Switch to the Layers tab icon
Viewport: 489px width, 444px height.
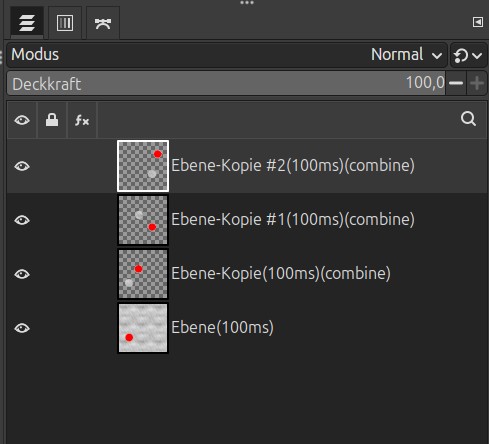27,23
